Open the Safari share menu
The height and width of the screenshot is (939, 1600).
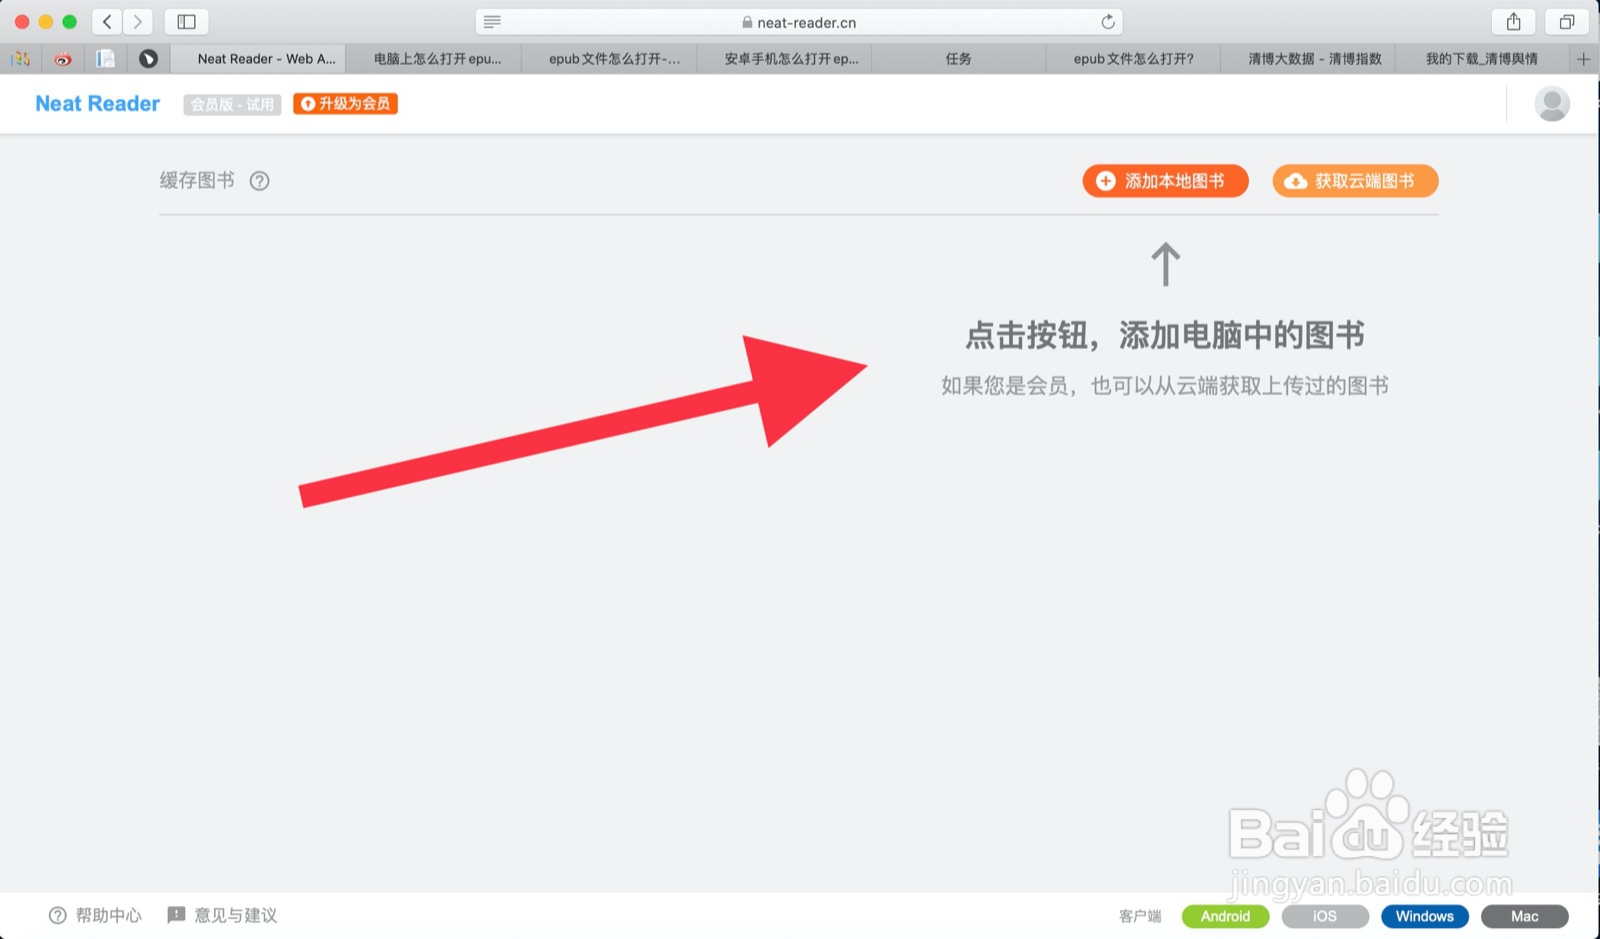pyautogui.click(x=1514, y=21)
